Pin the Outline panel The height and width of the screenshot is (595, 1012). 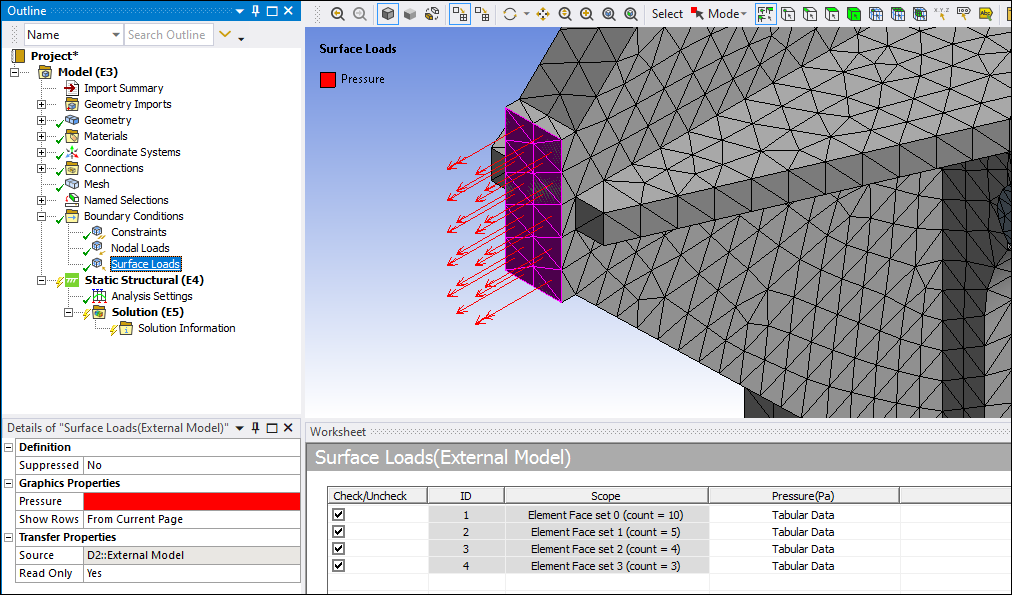[x=256, y=11]
